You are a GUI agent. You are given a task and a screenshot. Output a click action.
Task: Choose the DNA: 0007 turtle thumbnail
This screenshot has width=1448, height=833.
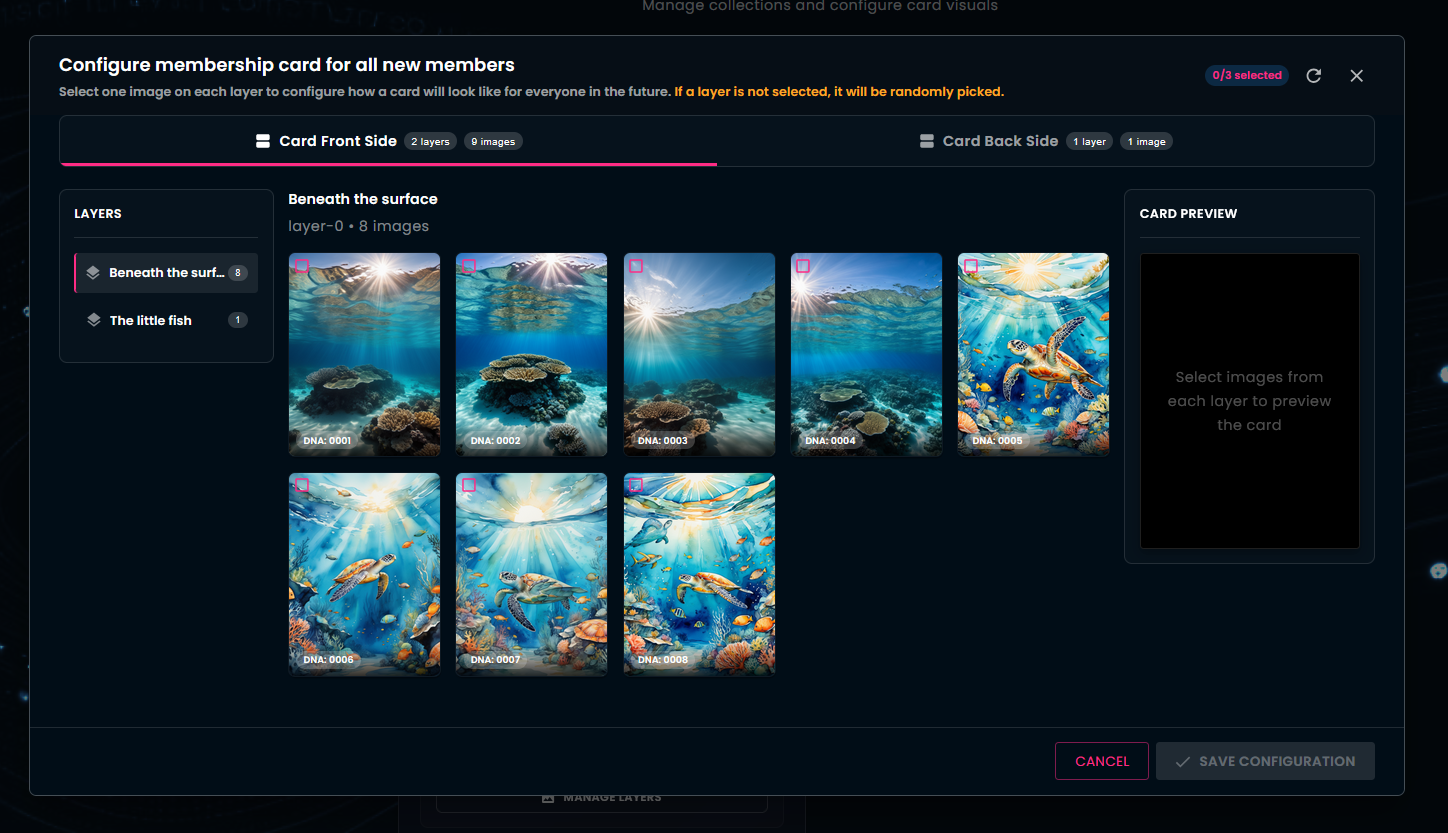coord(531,575)
